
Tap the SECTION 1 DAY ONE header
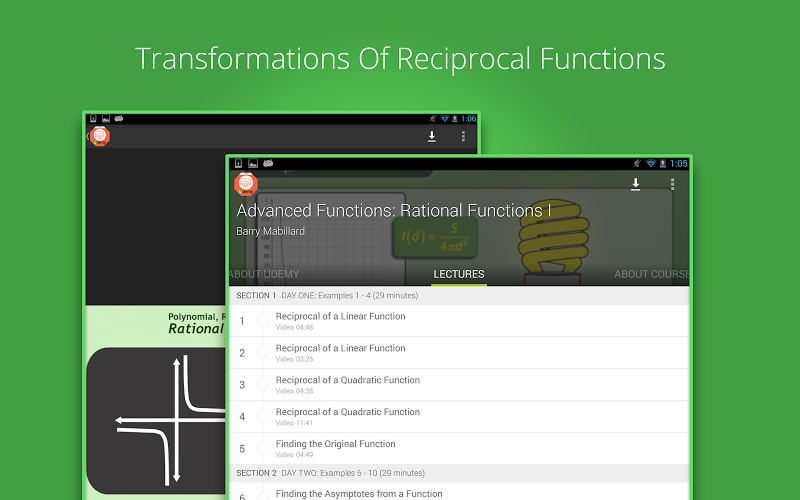(x=459, y=295)
